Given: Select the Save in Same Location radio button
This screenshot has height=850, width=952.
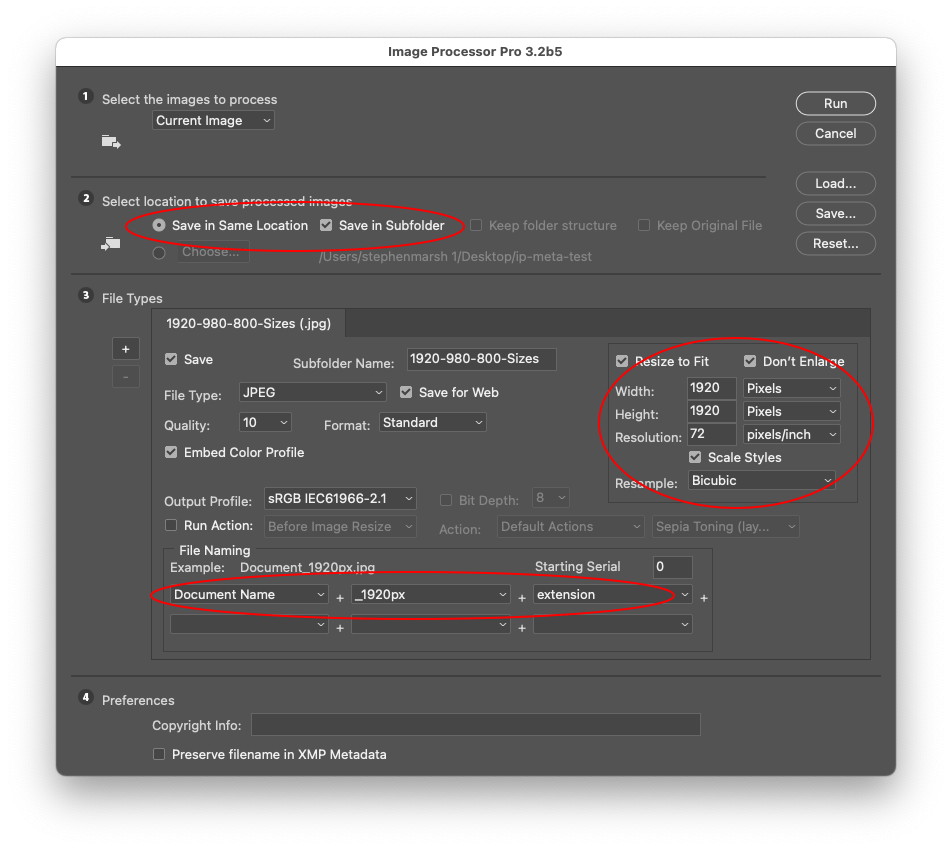Looking at the screenshot, I should point(159,225).
